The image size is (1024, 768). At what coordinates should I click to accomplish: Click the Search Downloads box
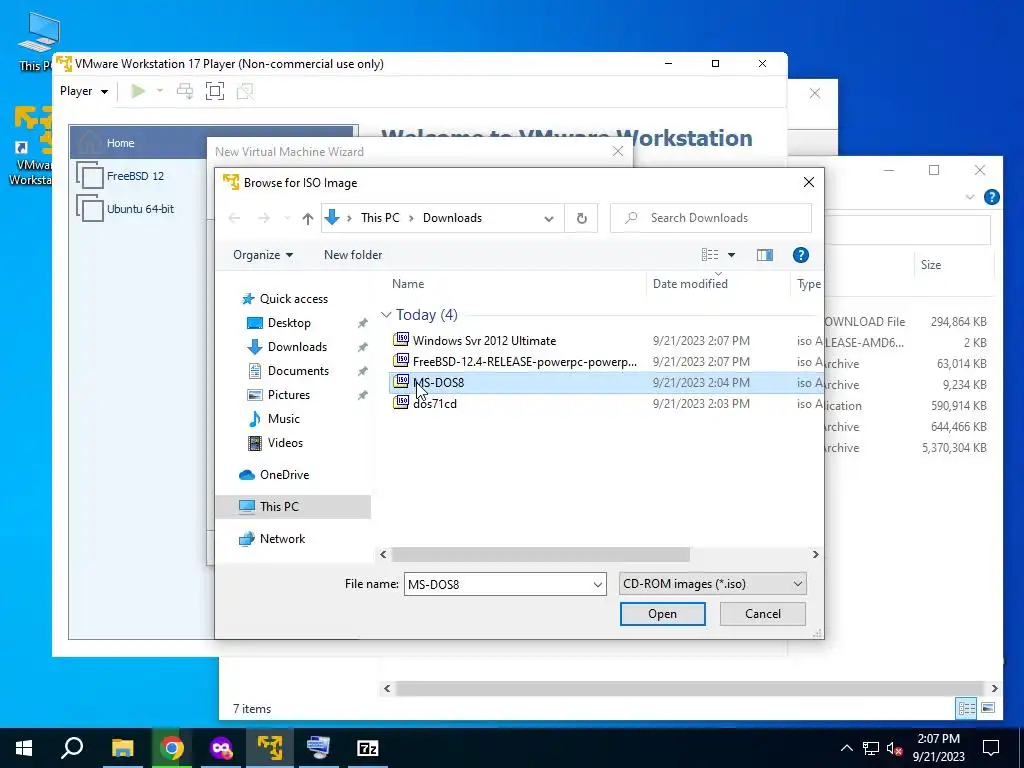coord(711,218)
